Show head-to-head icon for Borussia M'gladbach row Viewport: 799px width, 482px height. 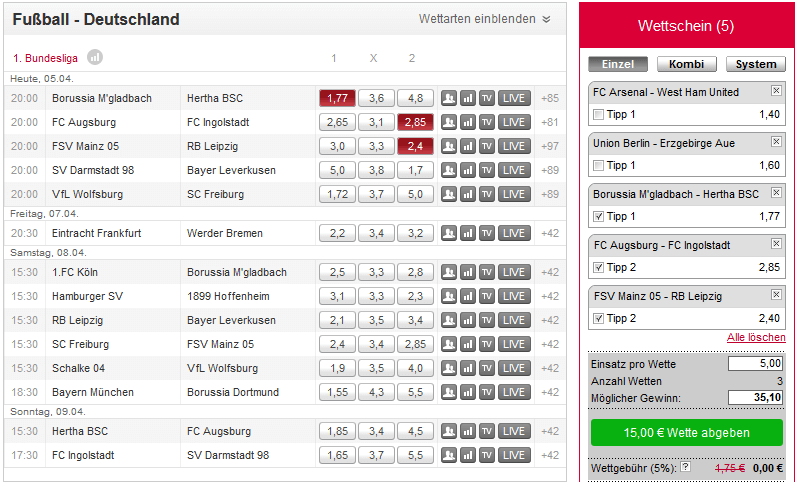(449, 98)
